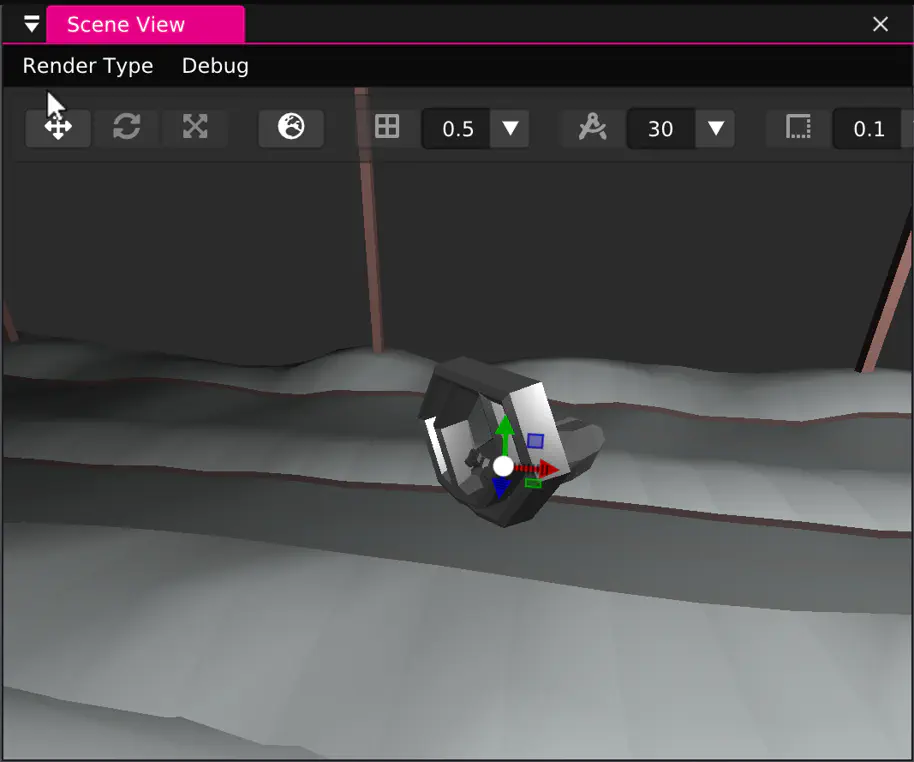Enable snap-to-grid via the grid toggle

(387, 128)
